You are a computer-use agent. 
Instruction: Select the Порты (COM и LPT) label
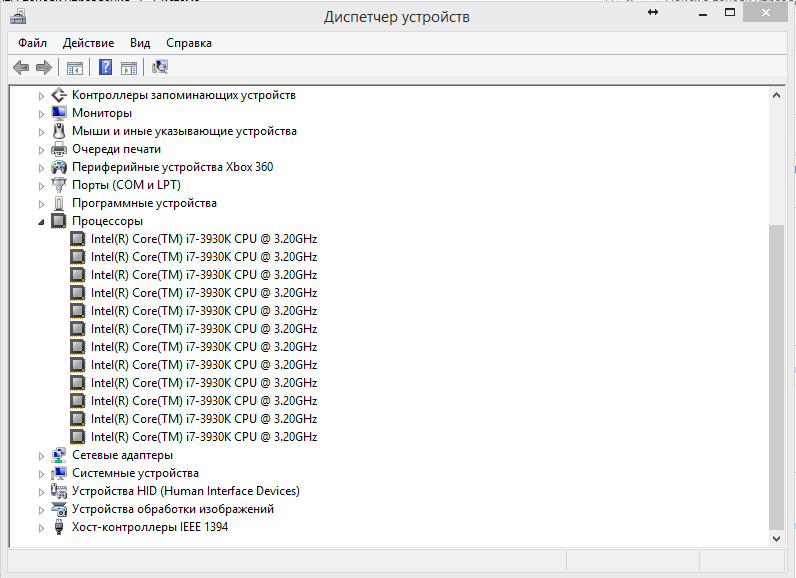tap(126, 185)
